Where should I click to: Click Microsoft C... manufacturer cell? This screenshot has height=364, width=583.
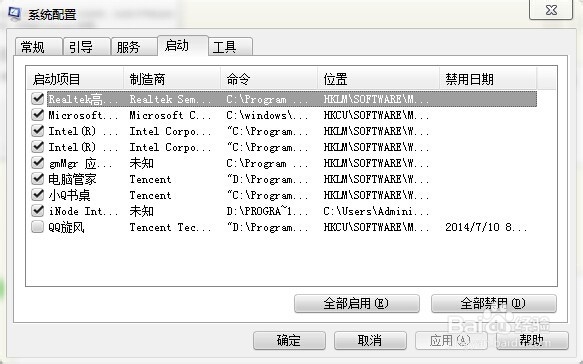pyautogui.click(x=170, y=115)
